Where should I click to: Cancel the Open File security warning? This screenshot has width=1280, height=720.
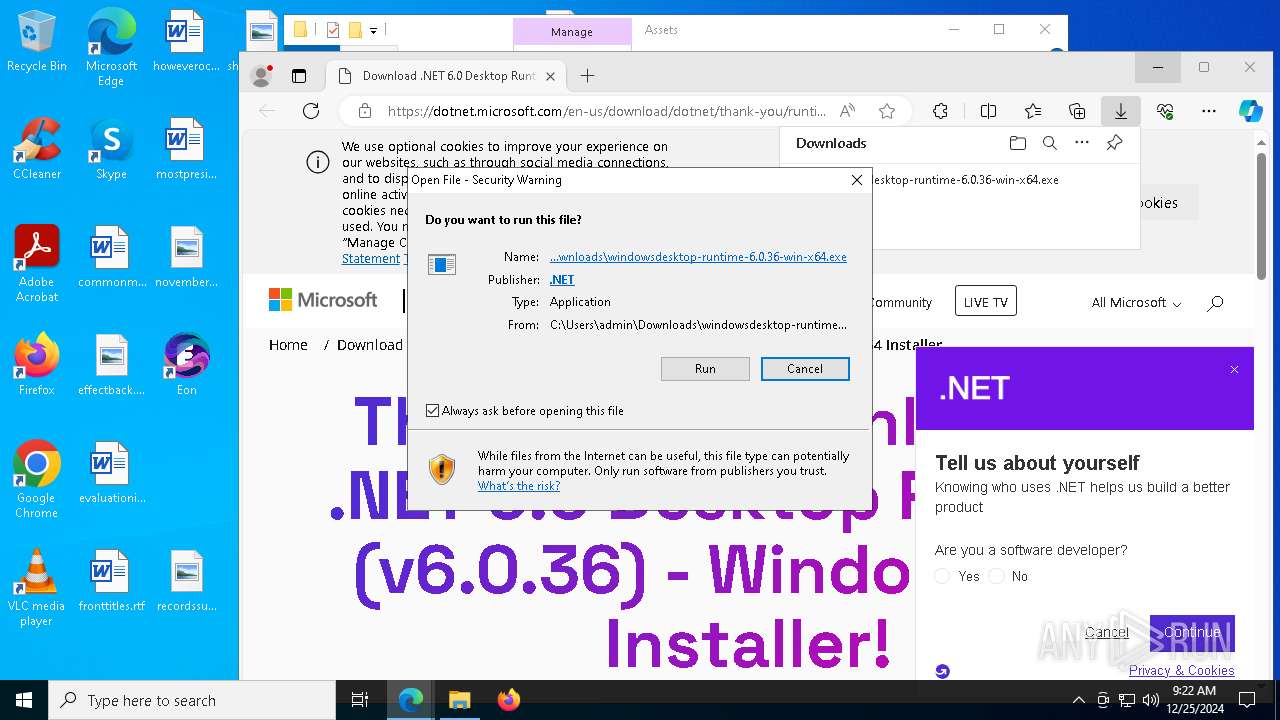coord(805,369)
